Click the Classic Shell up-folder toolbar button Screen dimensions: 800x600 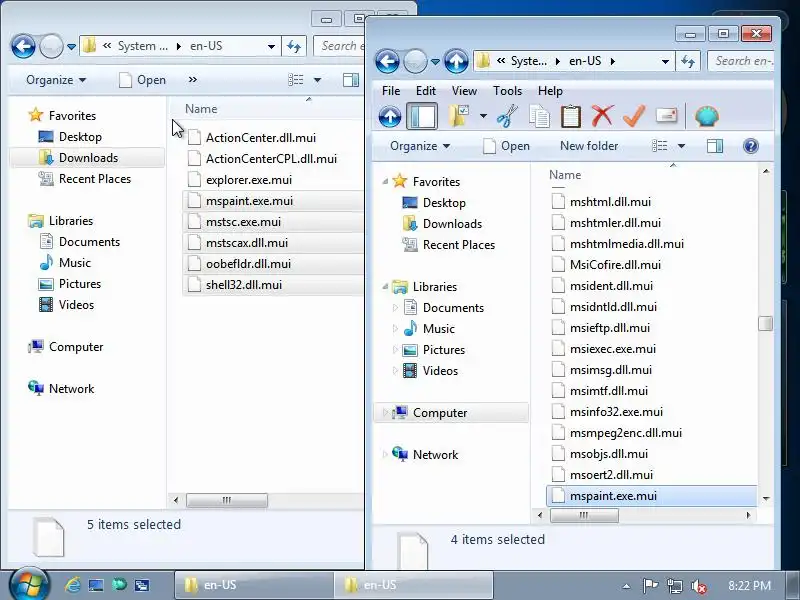(390, 116)
